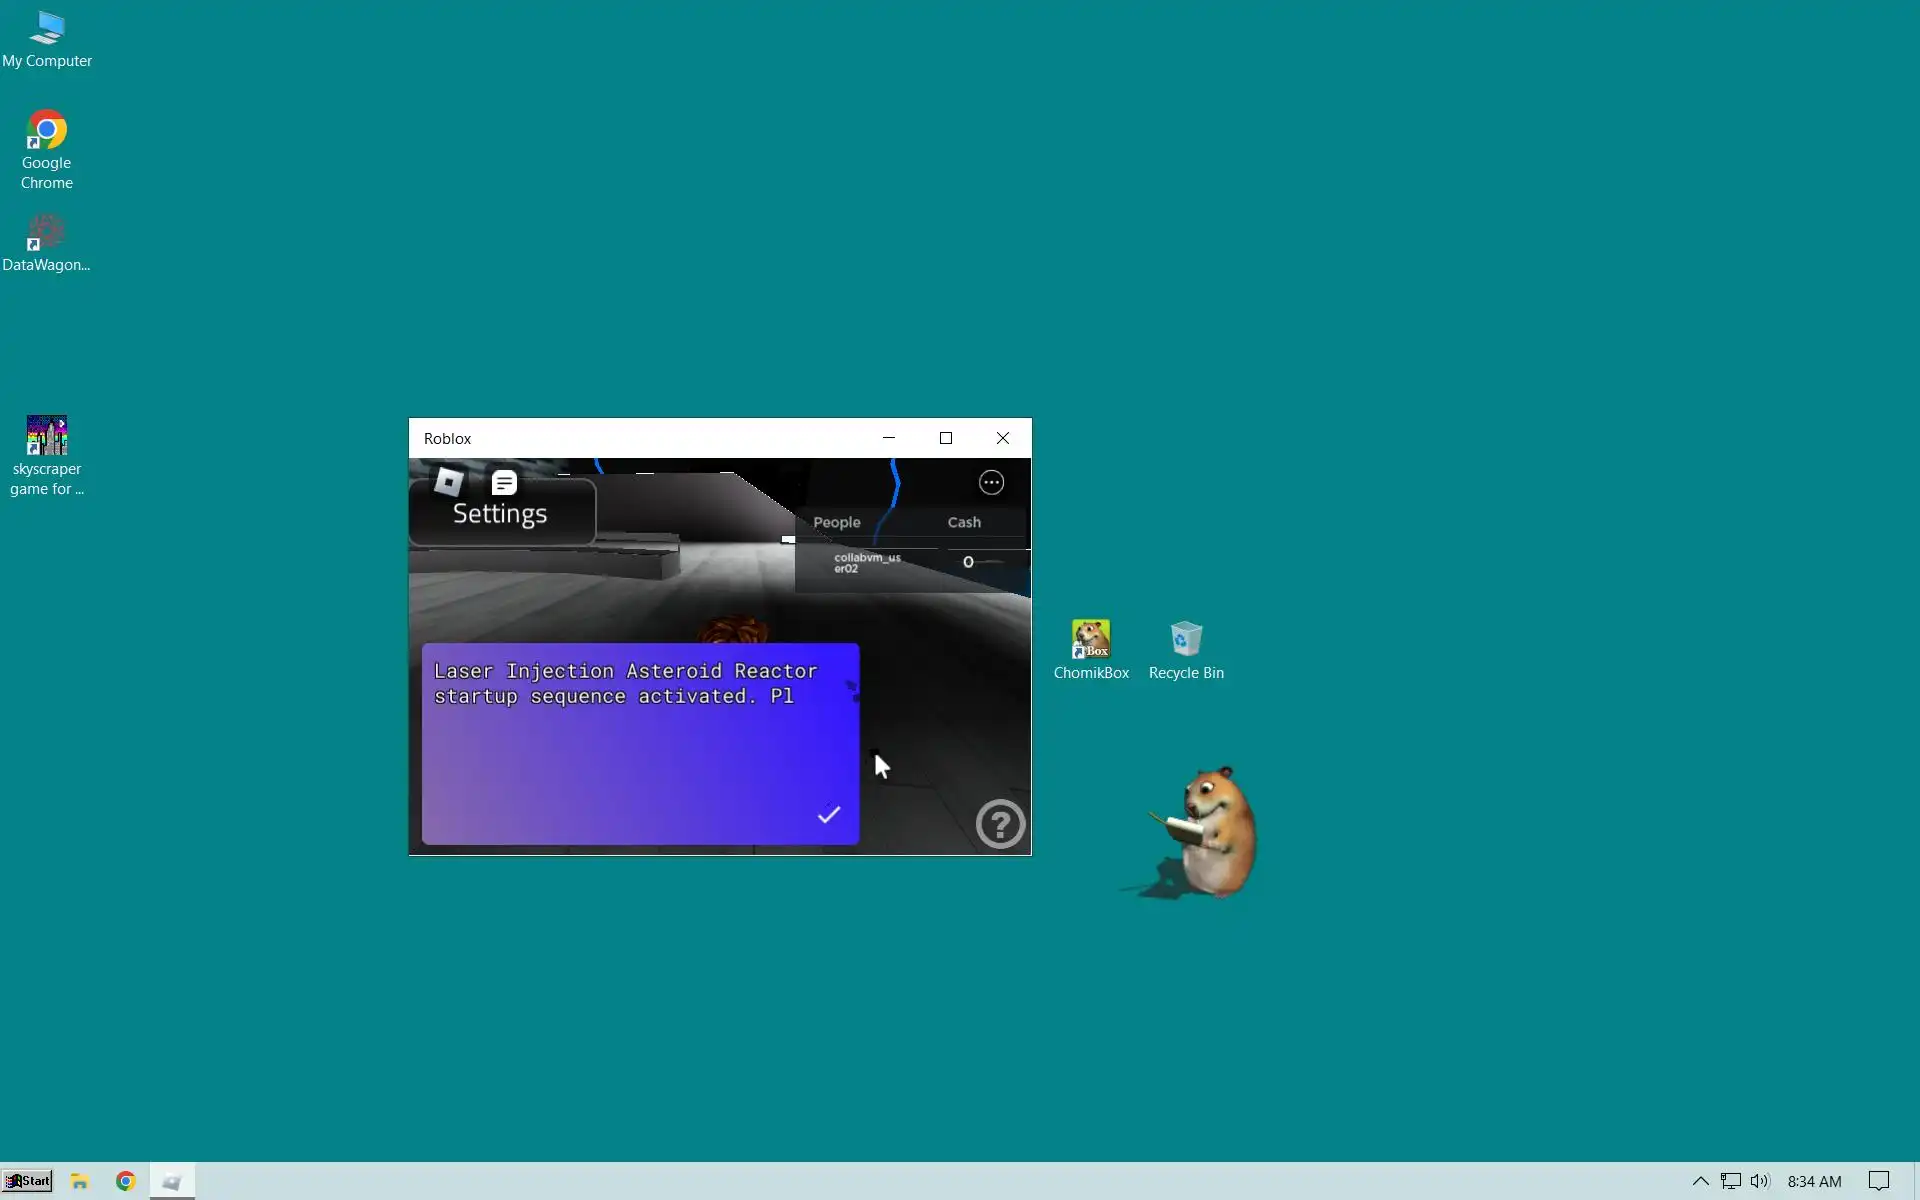The image size is (1920, 1200).
Task: Open the notification center icon
Action: coord(1879,1181)
